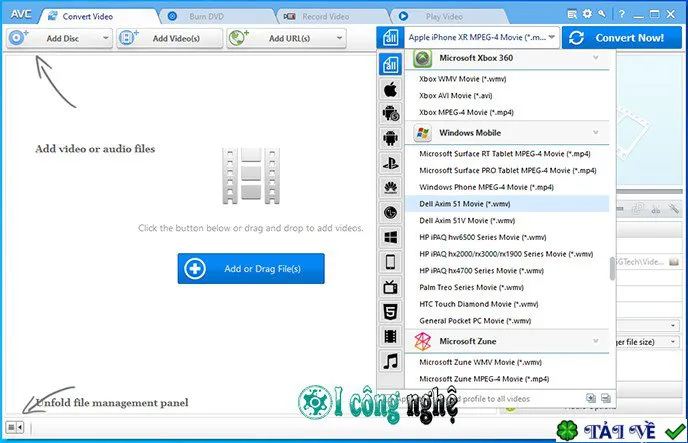Click the merge videos icon in right panel

(x=638, y=209)
